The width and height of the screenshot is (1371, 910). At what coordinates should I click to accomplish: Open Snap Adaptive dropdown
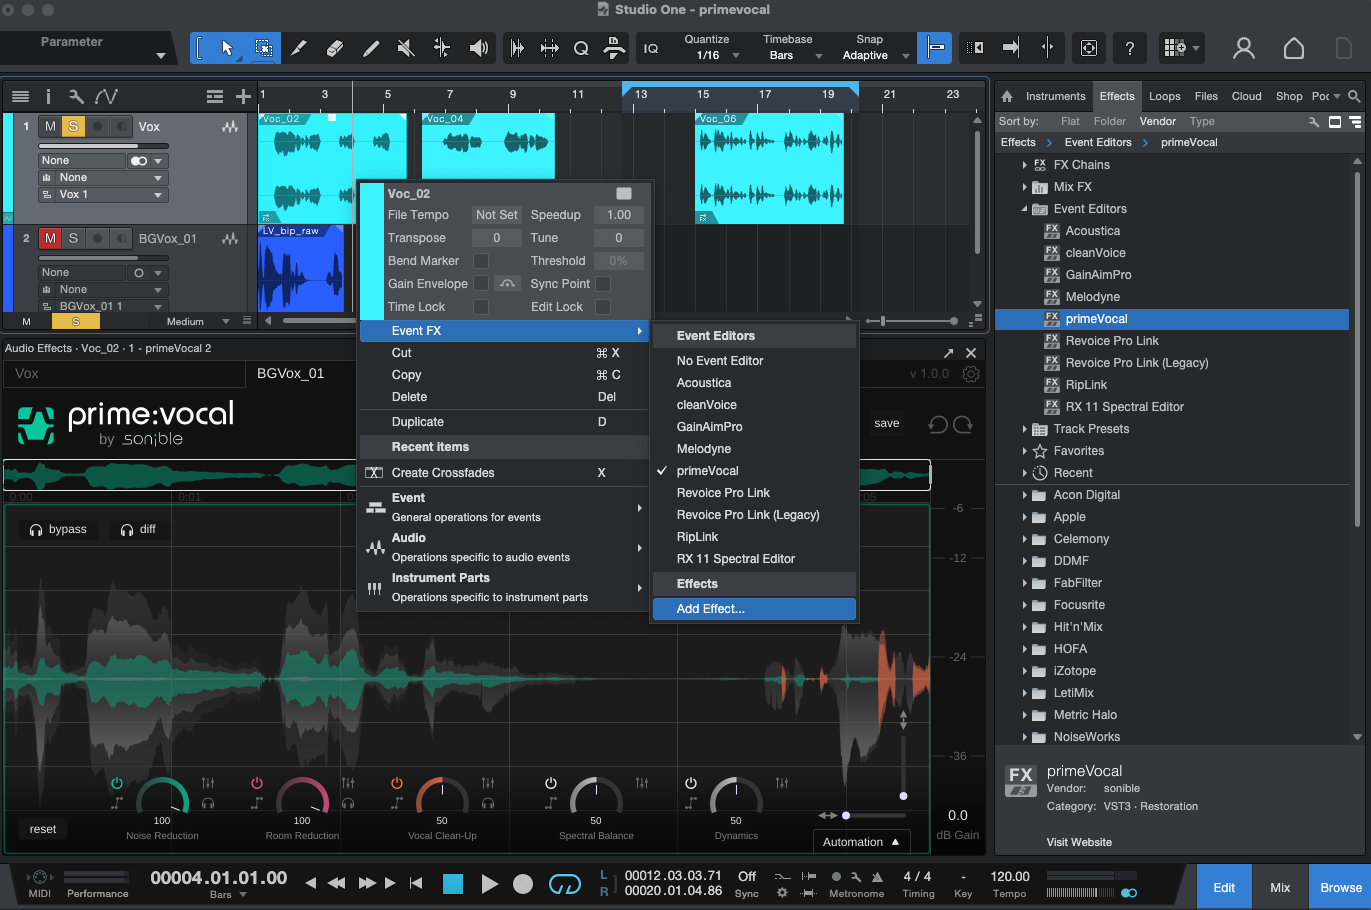tap(874, 55)
